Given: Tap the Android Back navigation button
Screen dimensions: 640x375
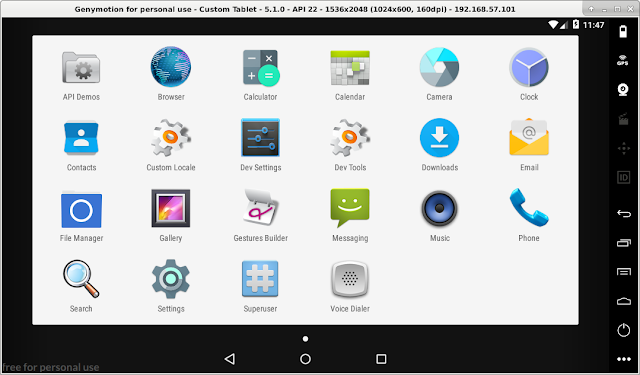Looking at the screenshot, I should point(230,359).
